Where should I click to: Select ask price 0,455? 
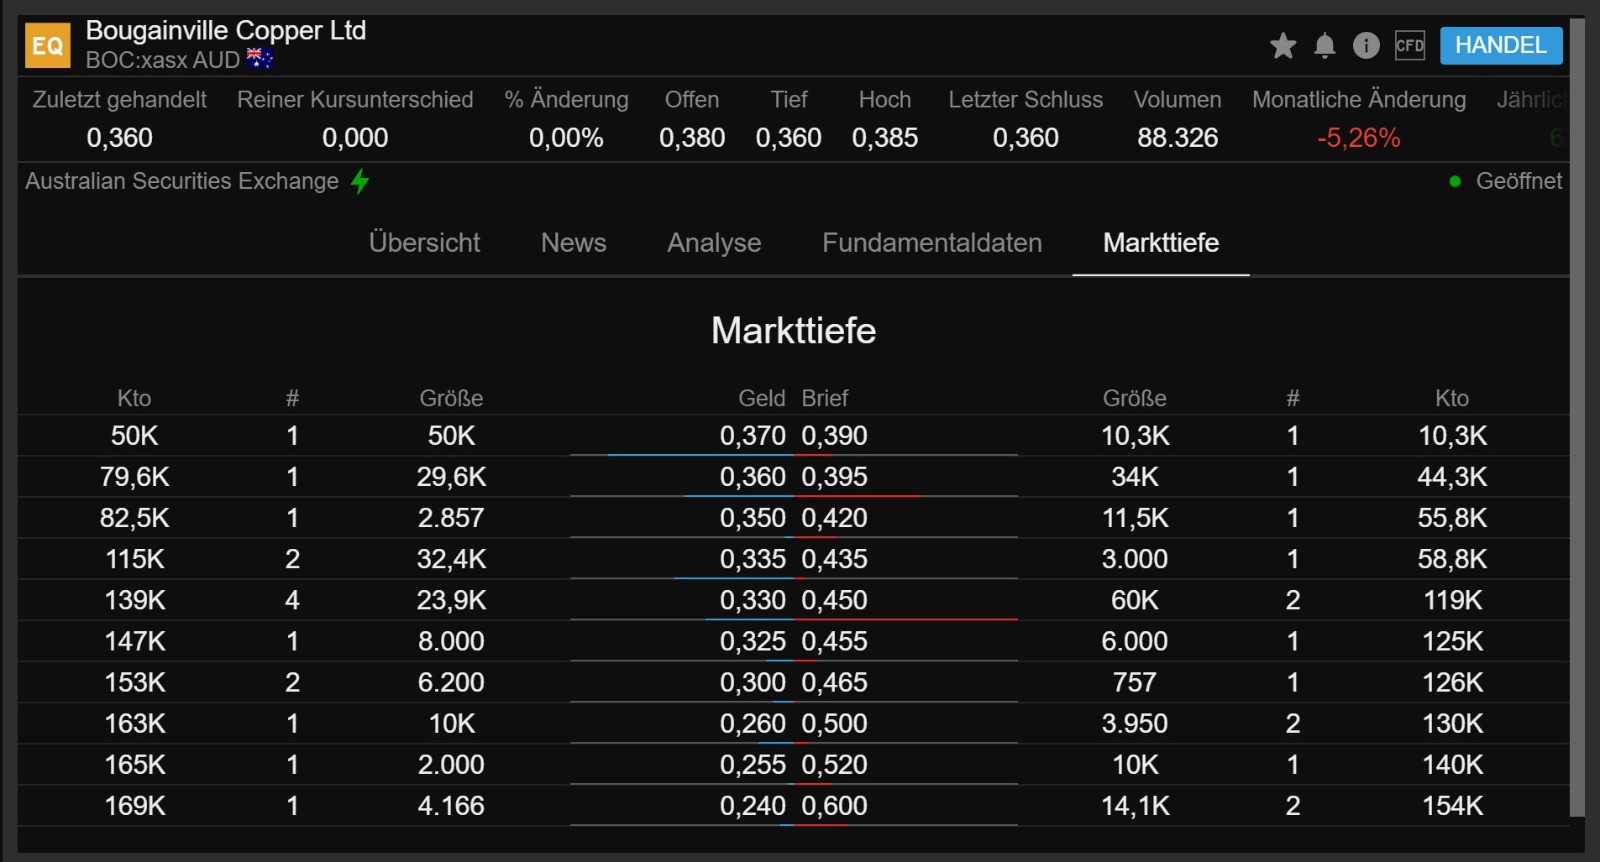coord(834,641)
